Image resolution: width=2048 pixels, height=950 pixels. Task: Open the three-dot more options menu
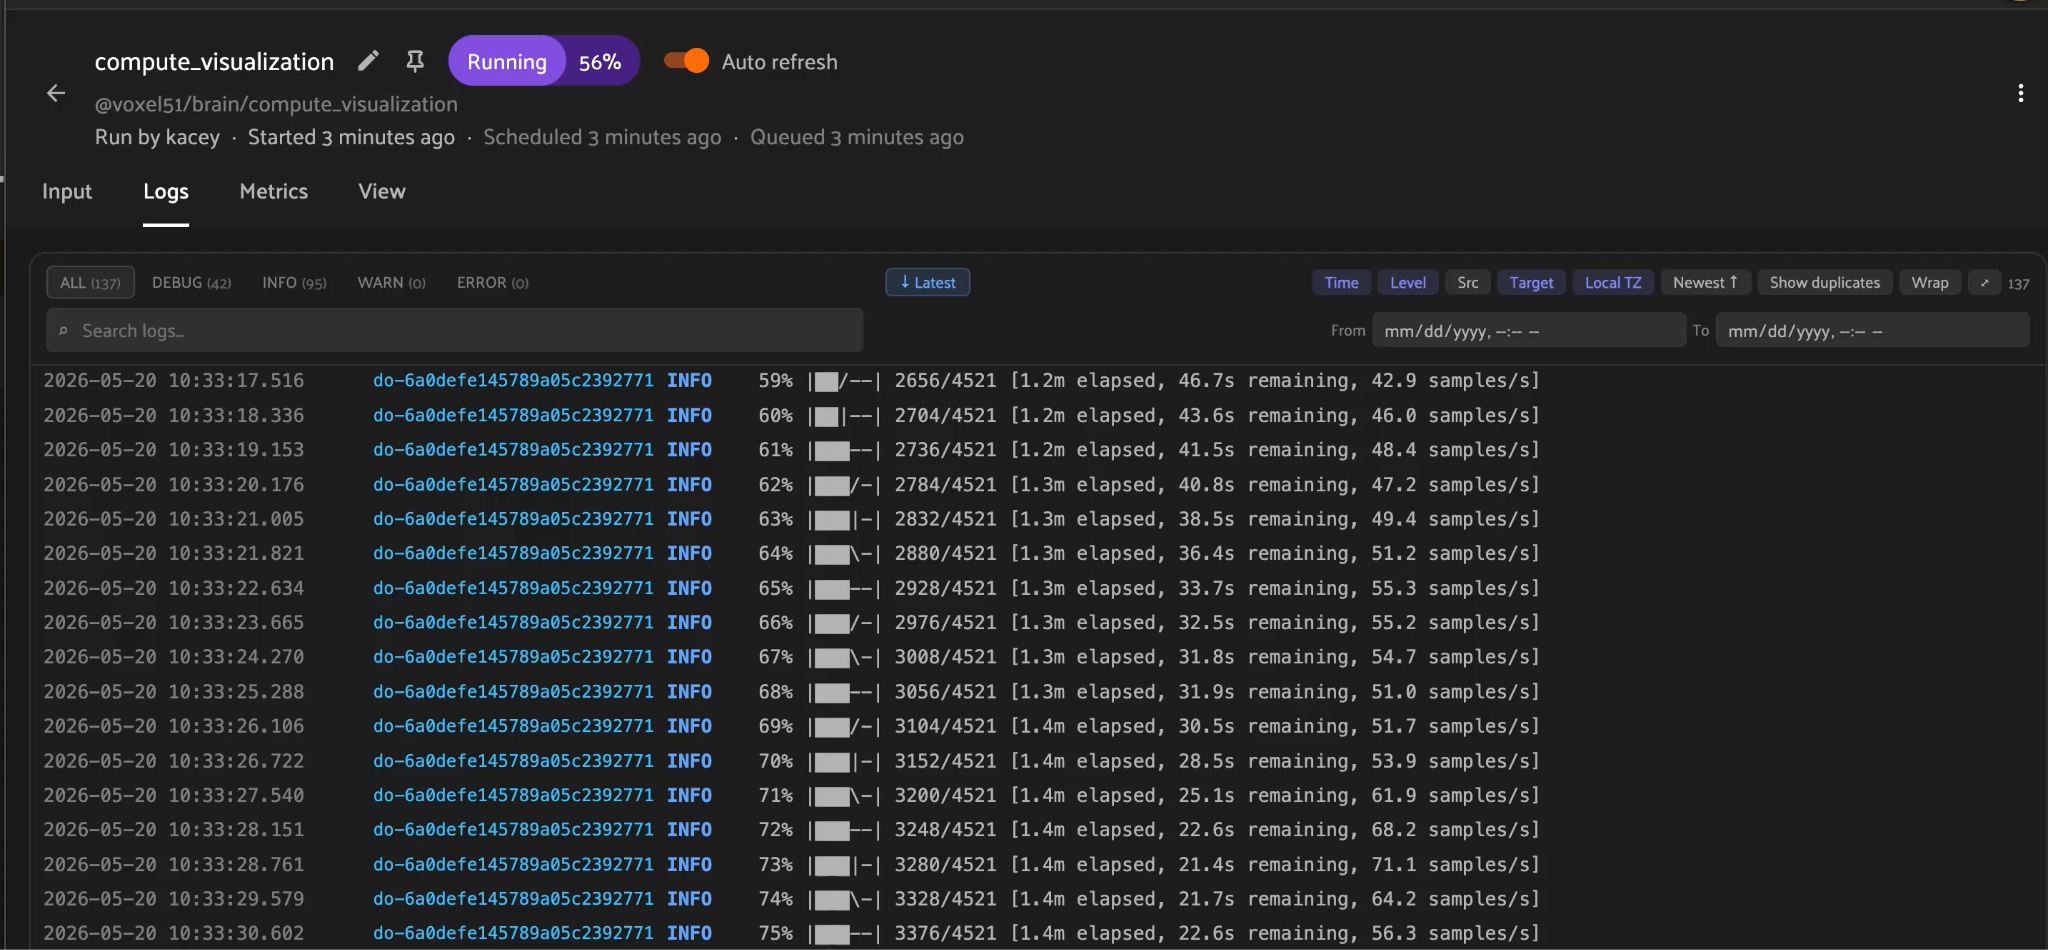2021,93
